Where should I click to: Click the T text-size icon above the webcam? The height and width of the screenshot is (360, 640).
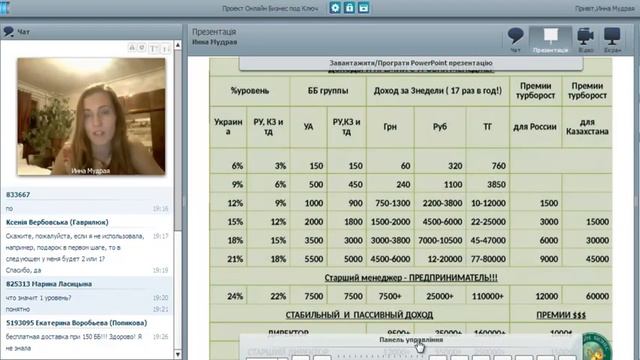(153, 49)
